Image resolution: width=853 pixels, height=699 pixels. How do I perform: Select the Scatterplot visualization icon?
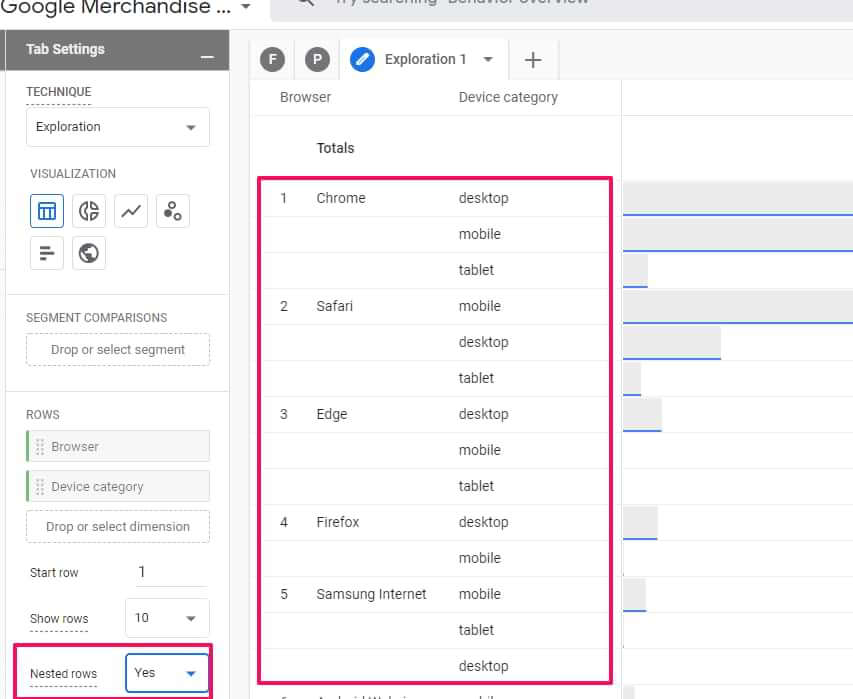click(x=173, y=211)
